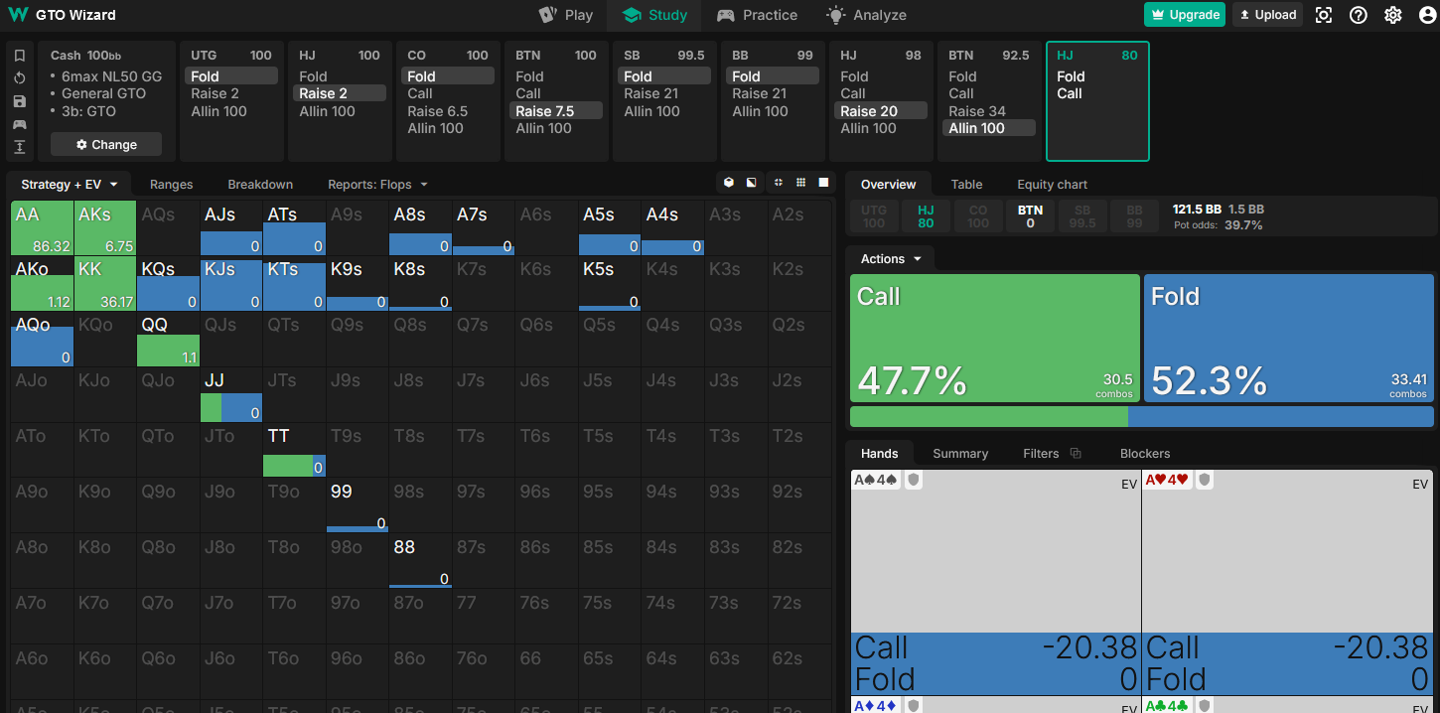
Task: Open the help question mark icon
Action: (x=1358, y=15)
